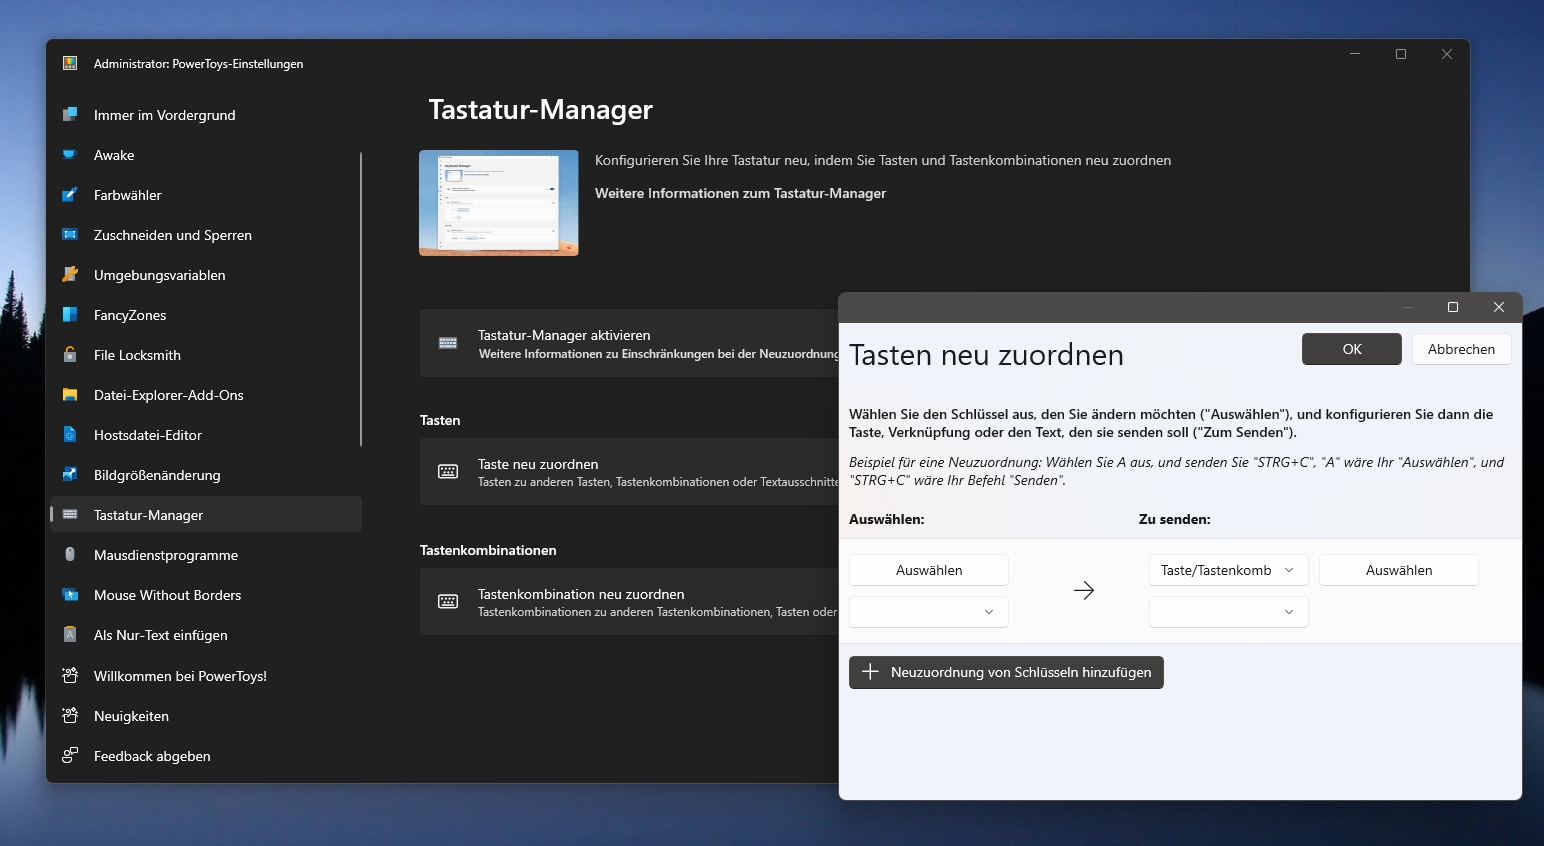This screenshot has height=846, width=1544.
Task: Click the Tastenkombination neu zuordnen card
Action: tap(629, 602)
